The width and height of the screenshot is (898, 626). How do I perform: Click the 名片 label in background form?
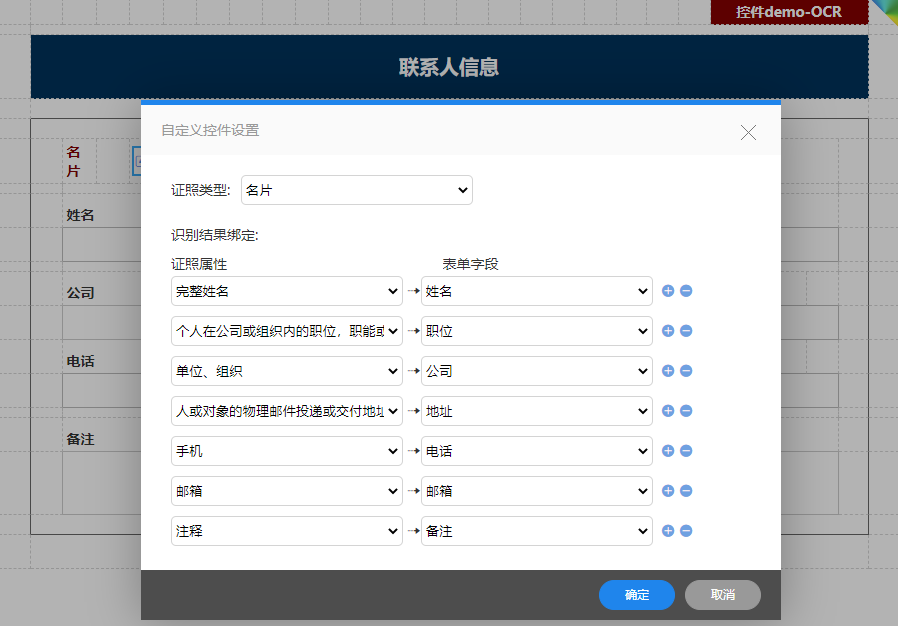tap(73, 162)
